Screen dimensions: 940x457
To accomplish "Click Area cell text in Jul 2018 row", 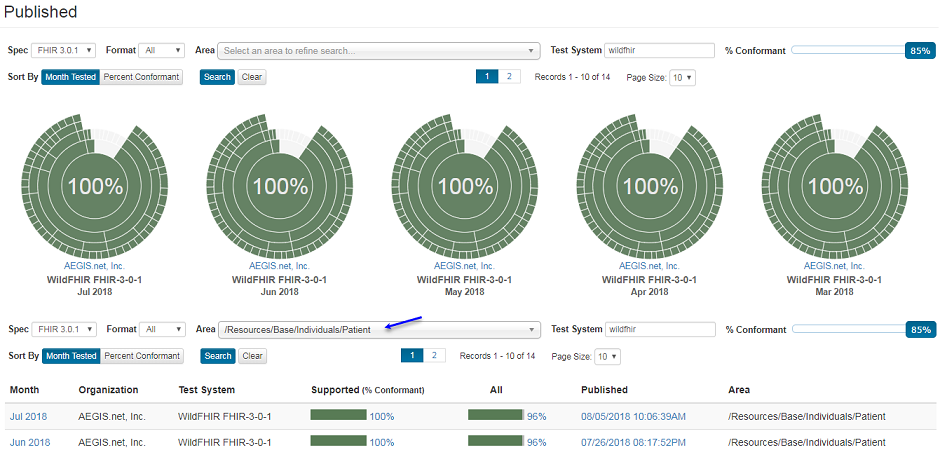I will click(806, 416).
